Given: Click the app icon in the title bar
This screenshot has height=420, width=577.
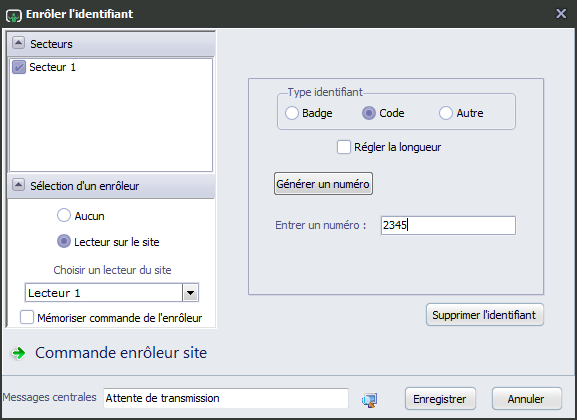Looking at the screenshot, I should tap(14, 15).
